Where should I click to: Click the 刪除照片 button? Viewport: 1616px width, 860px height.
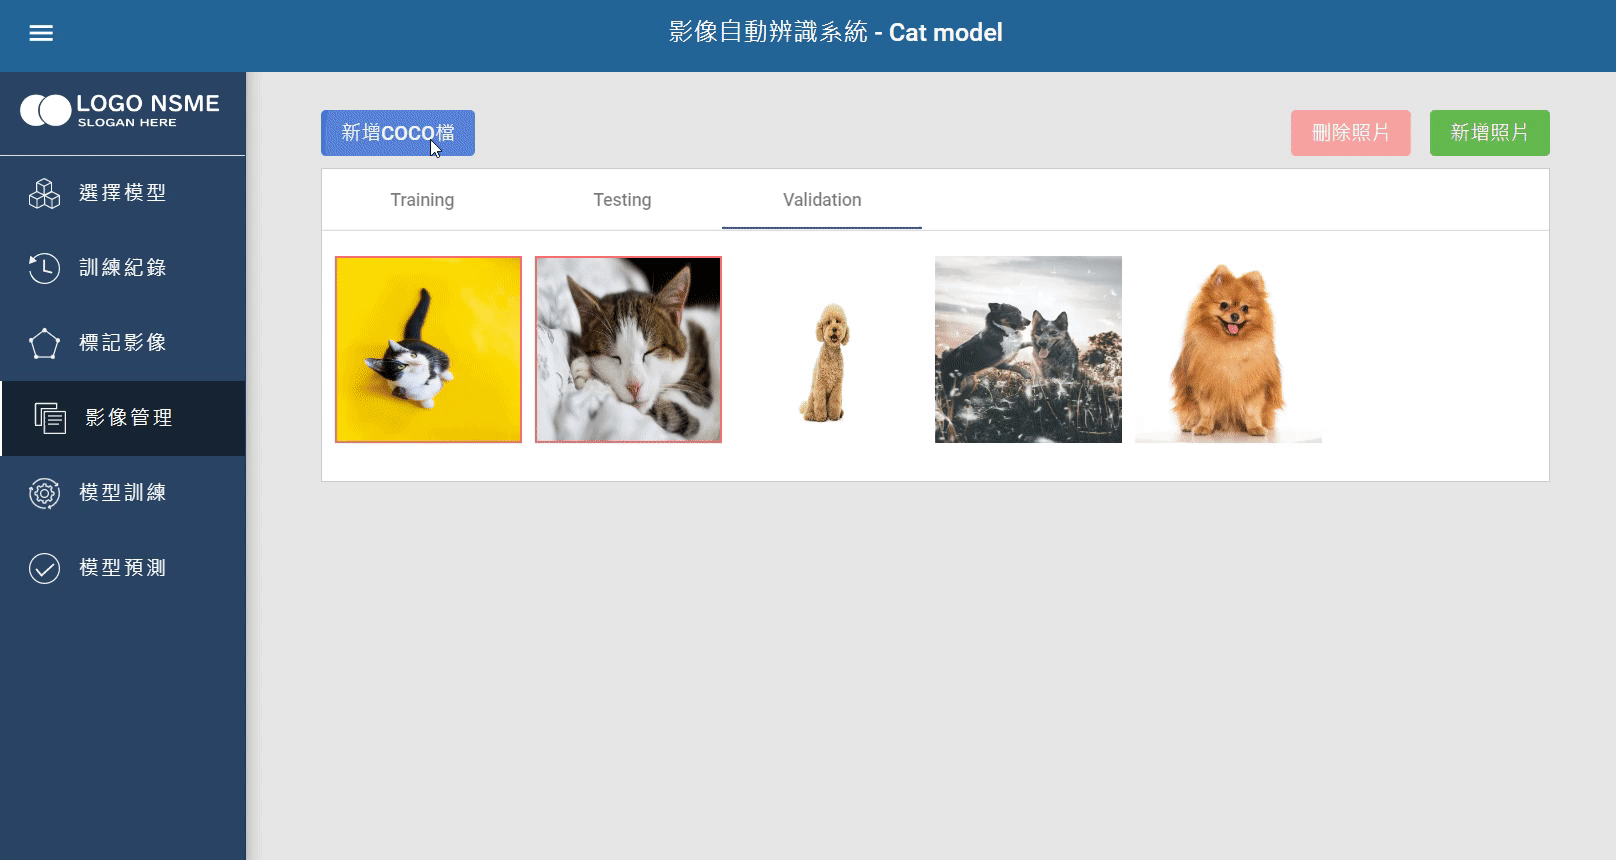1351,133
